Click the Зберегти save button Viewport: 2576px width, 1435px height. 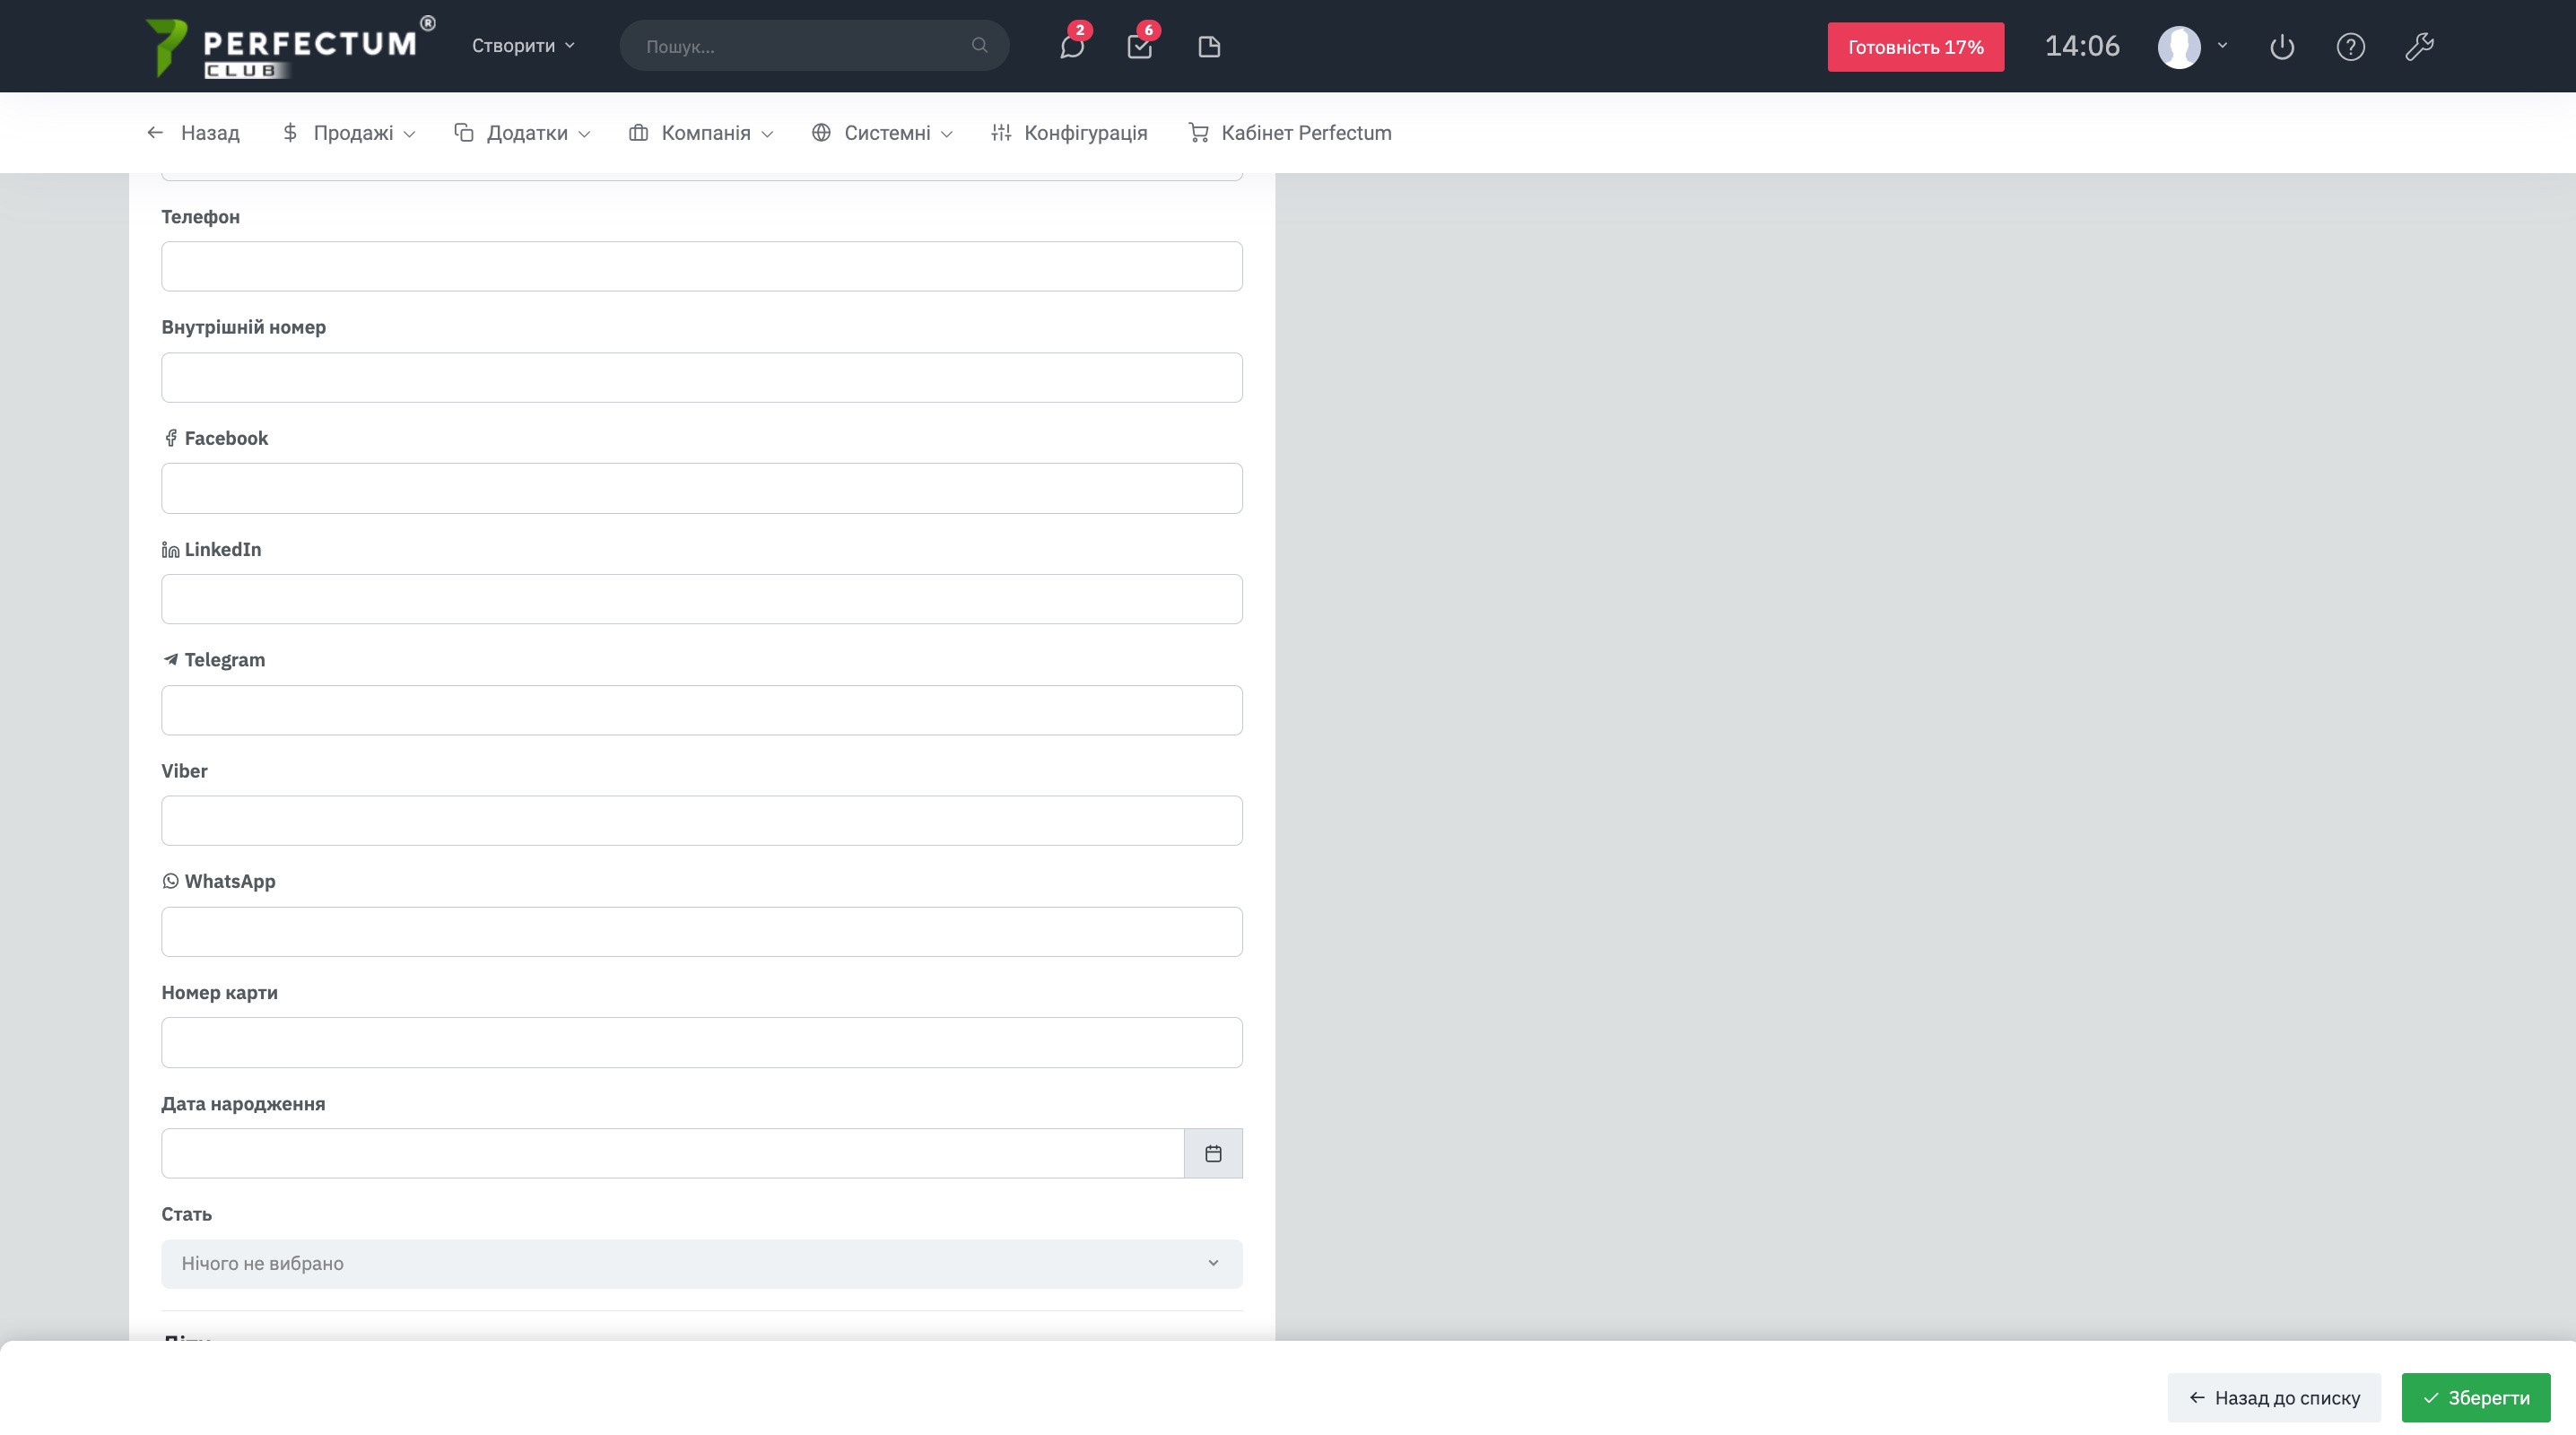pos(2475,1397)
